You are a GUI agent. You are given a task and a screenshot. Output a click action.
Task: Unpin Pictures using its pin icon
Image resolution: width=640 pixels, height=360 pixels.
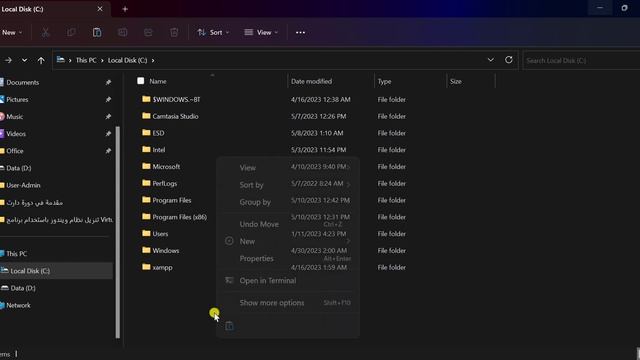click(x=108, y=100)
